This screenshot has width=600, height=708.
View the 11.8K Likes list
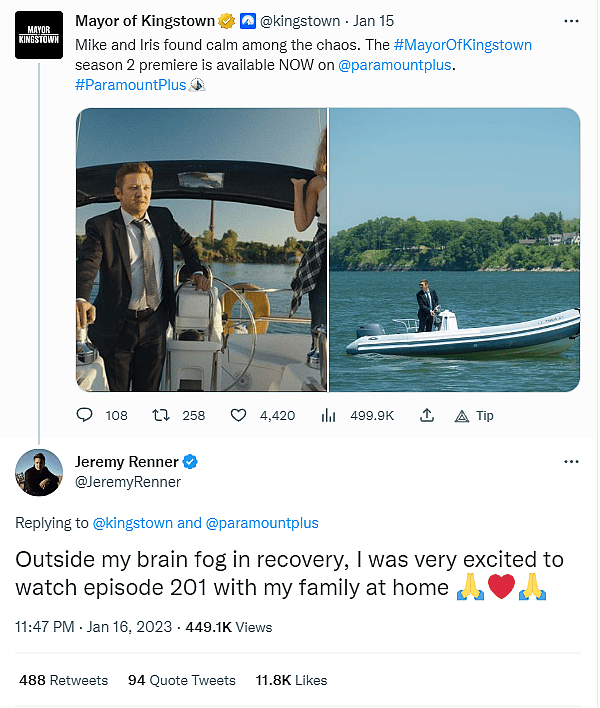(291, 680)
